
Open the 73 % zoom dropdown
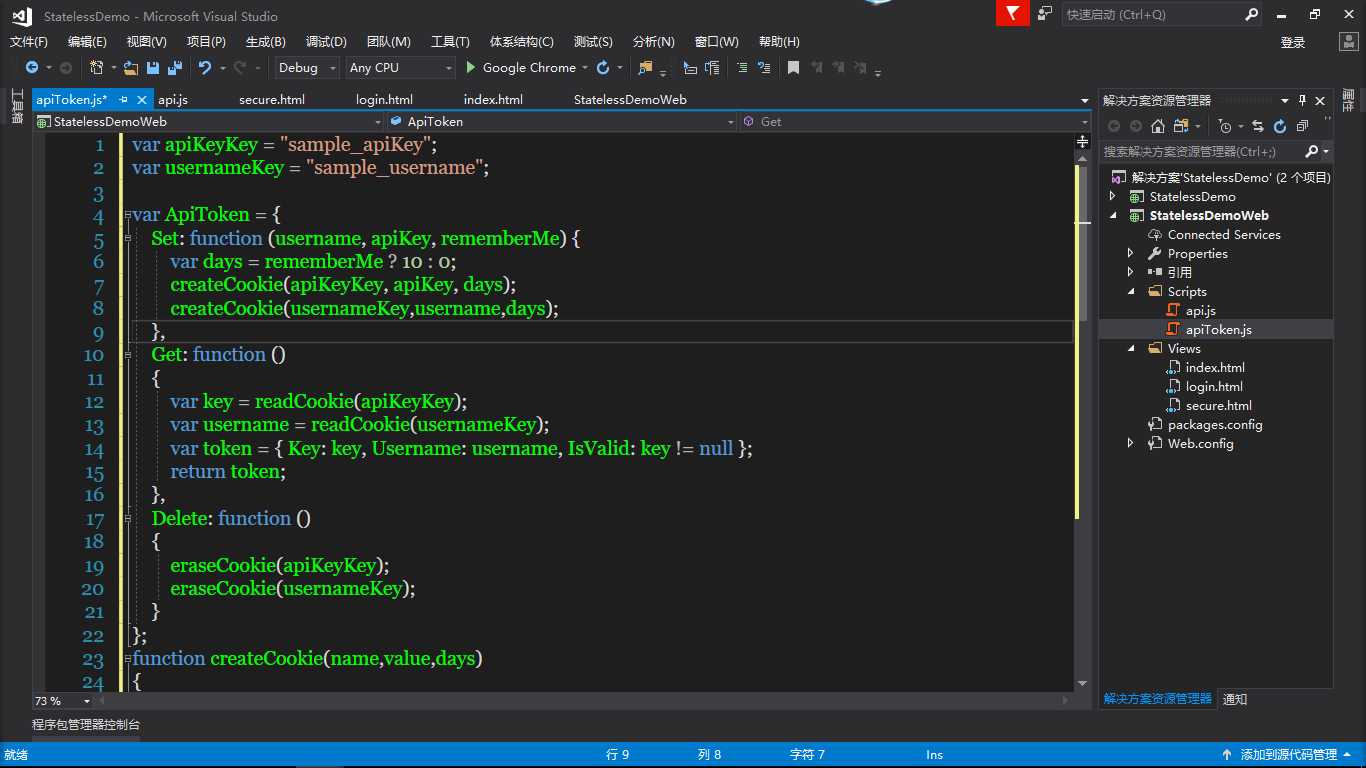click(x=63, y=701)
